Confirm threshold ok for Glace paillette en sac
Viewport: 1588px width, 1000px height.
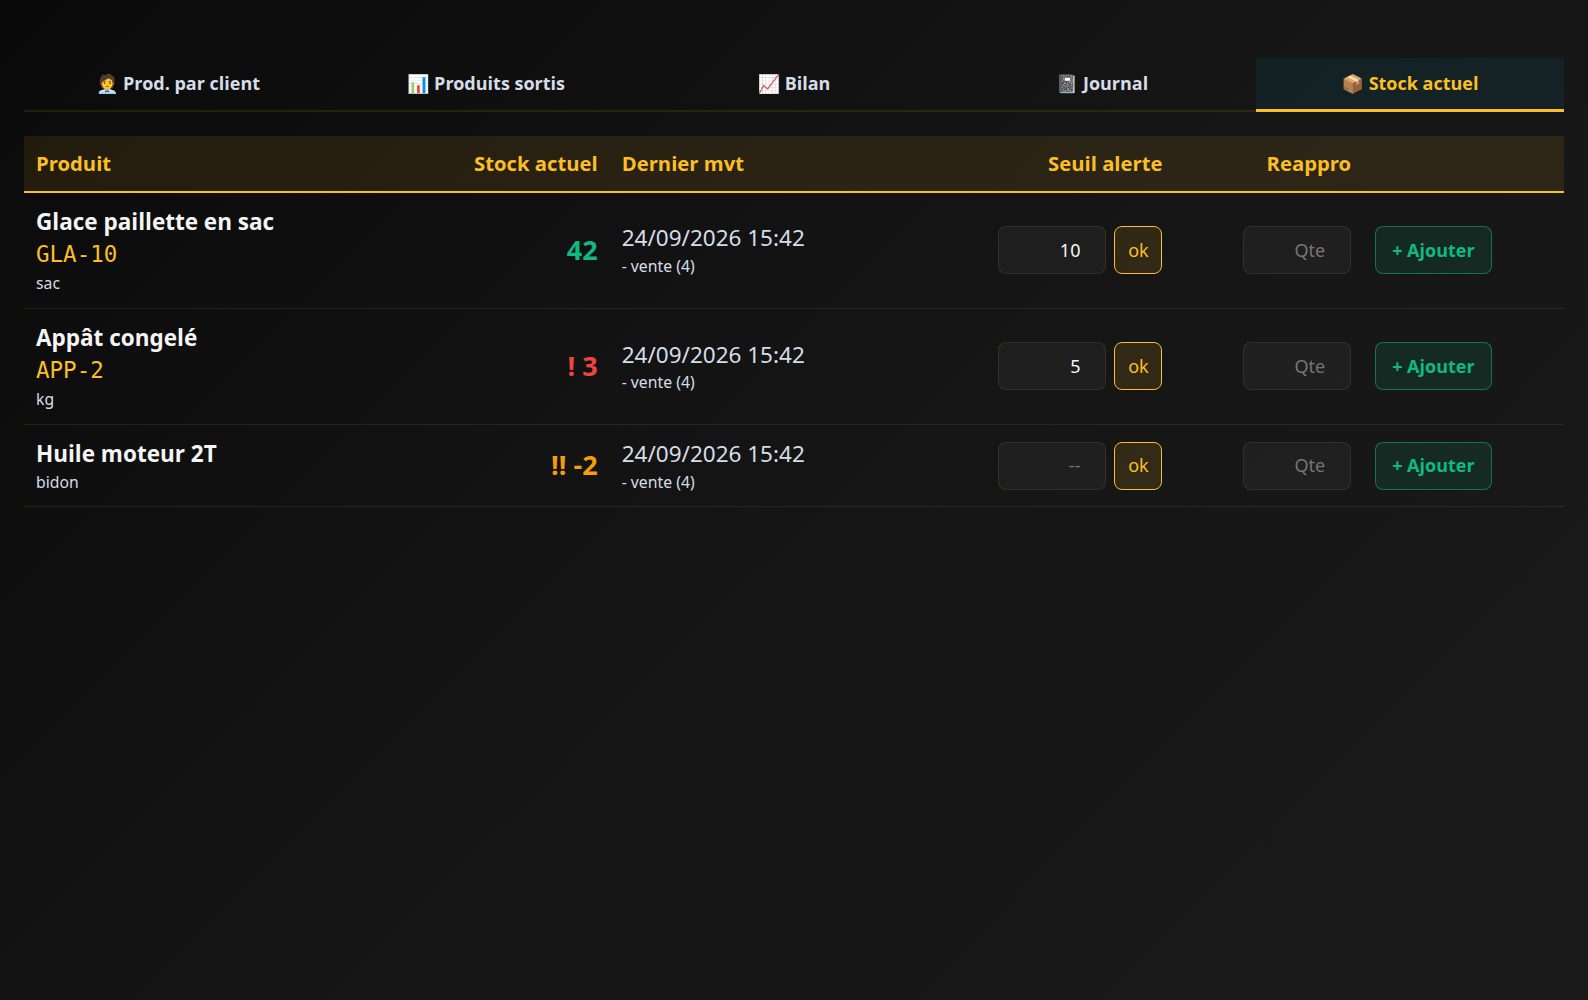[1138, 250]
